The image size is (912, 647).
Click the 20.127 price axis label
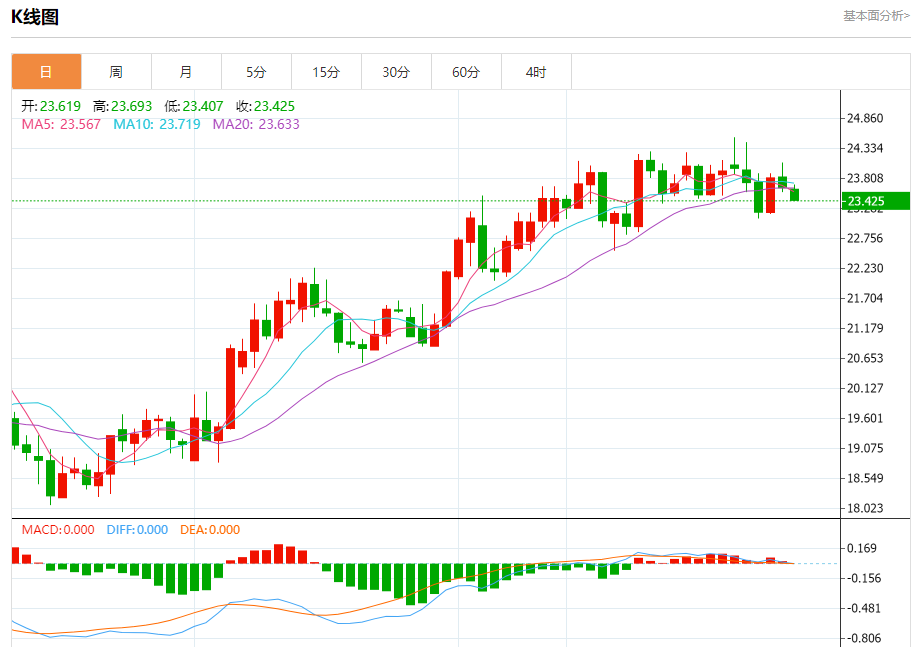click(865, 388)
